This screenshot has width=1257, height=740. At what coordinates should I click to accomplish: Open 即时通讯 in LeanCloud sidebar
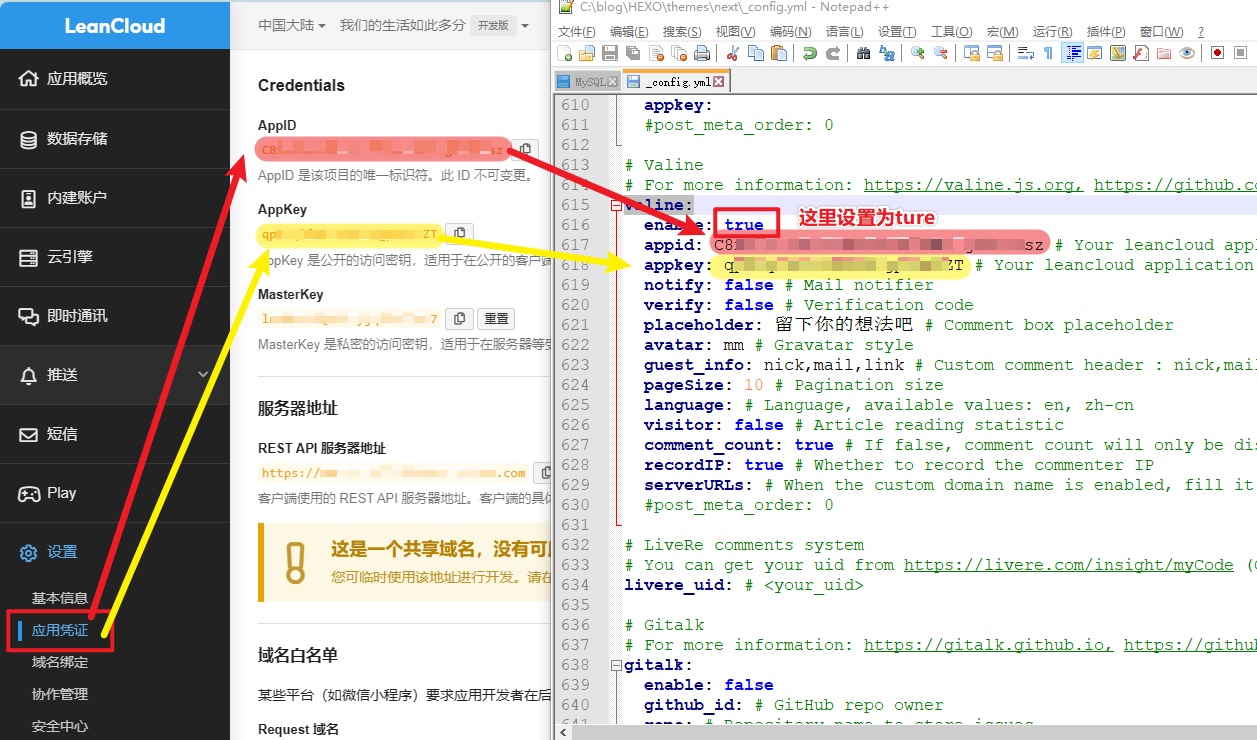115,316
